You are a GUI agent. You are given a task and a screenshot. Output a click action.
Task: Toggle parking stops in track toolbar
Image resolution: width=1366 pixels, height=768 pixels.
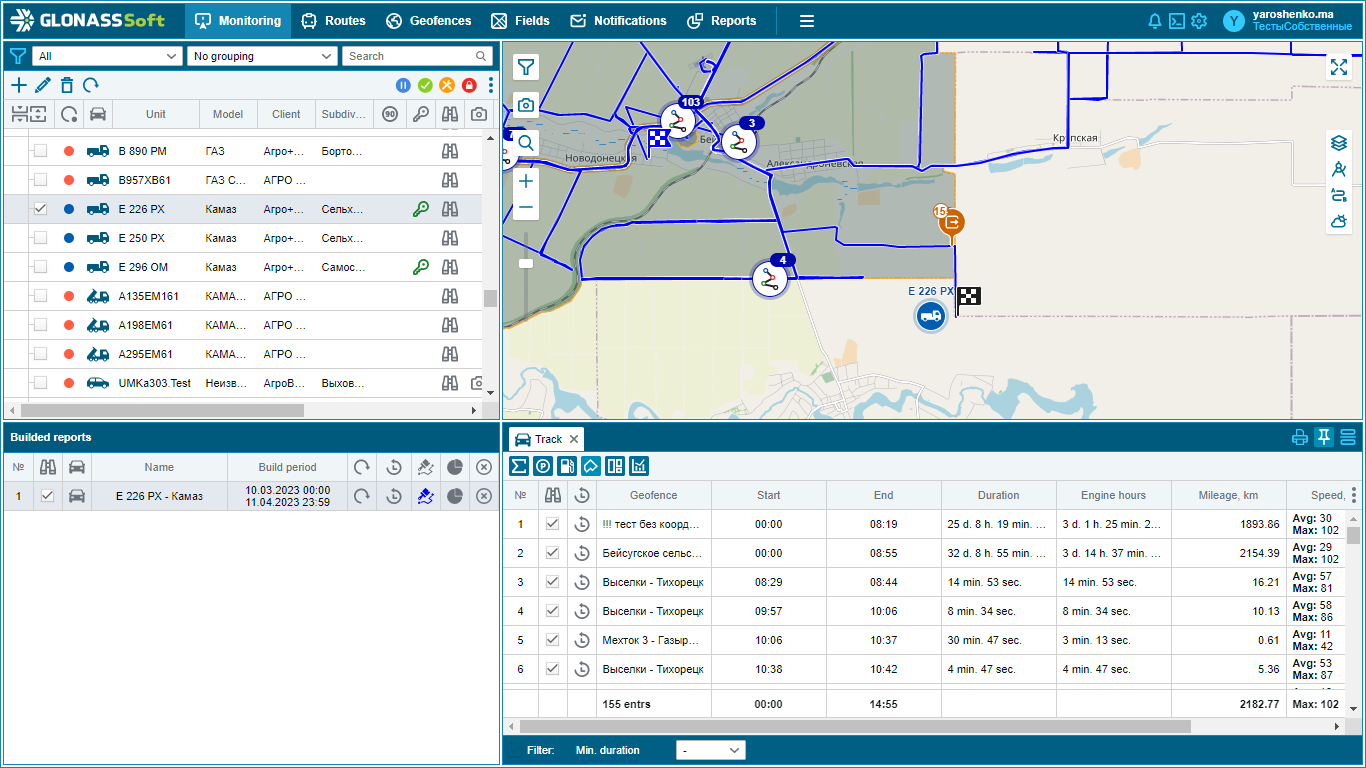[543, 465]
